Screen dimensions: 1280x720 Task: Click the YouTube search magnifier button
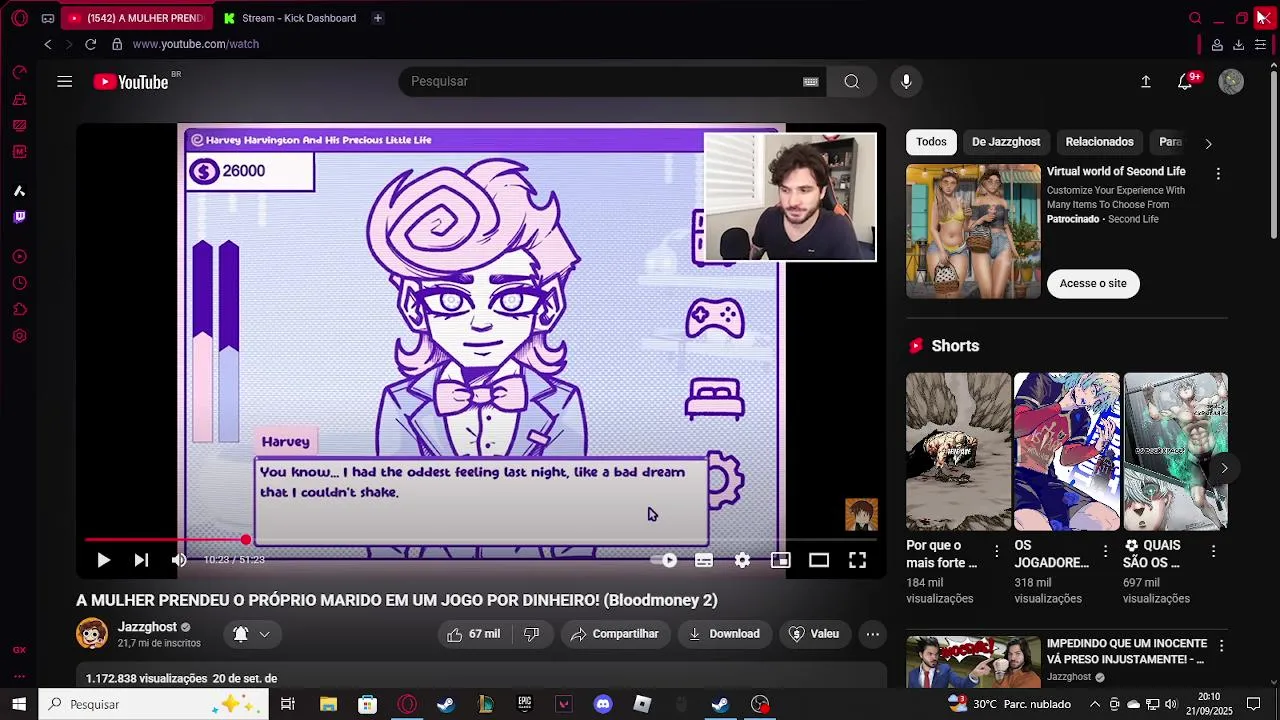pyautogui.click(x=851, y=82)
